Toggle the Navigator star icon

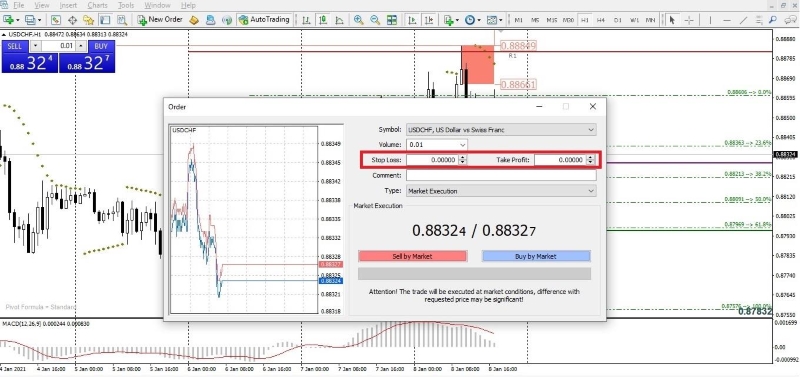click(x=89, y=20)
